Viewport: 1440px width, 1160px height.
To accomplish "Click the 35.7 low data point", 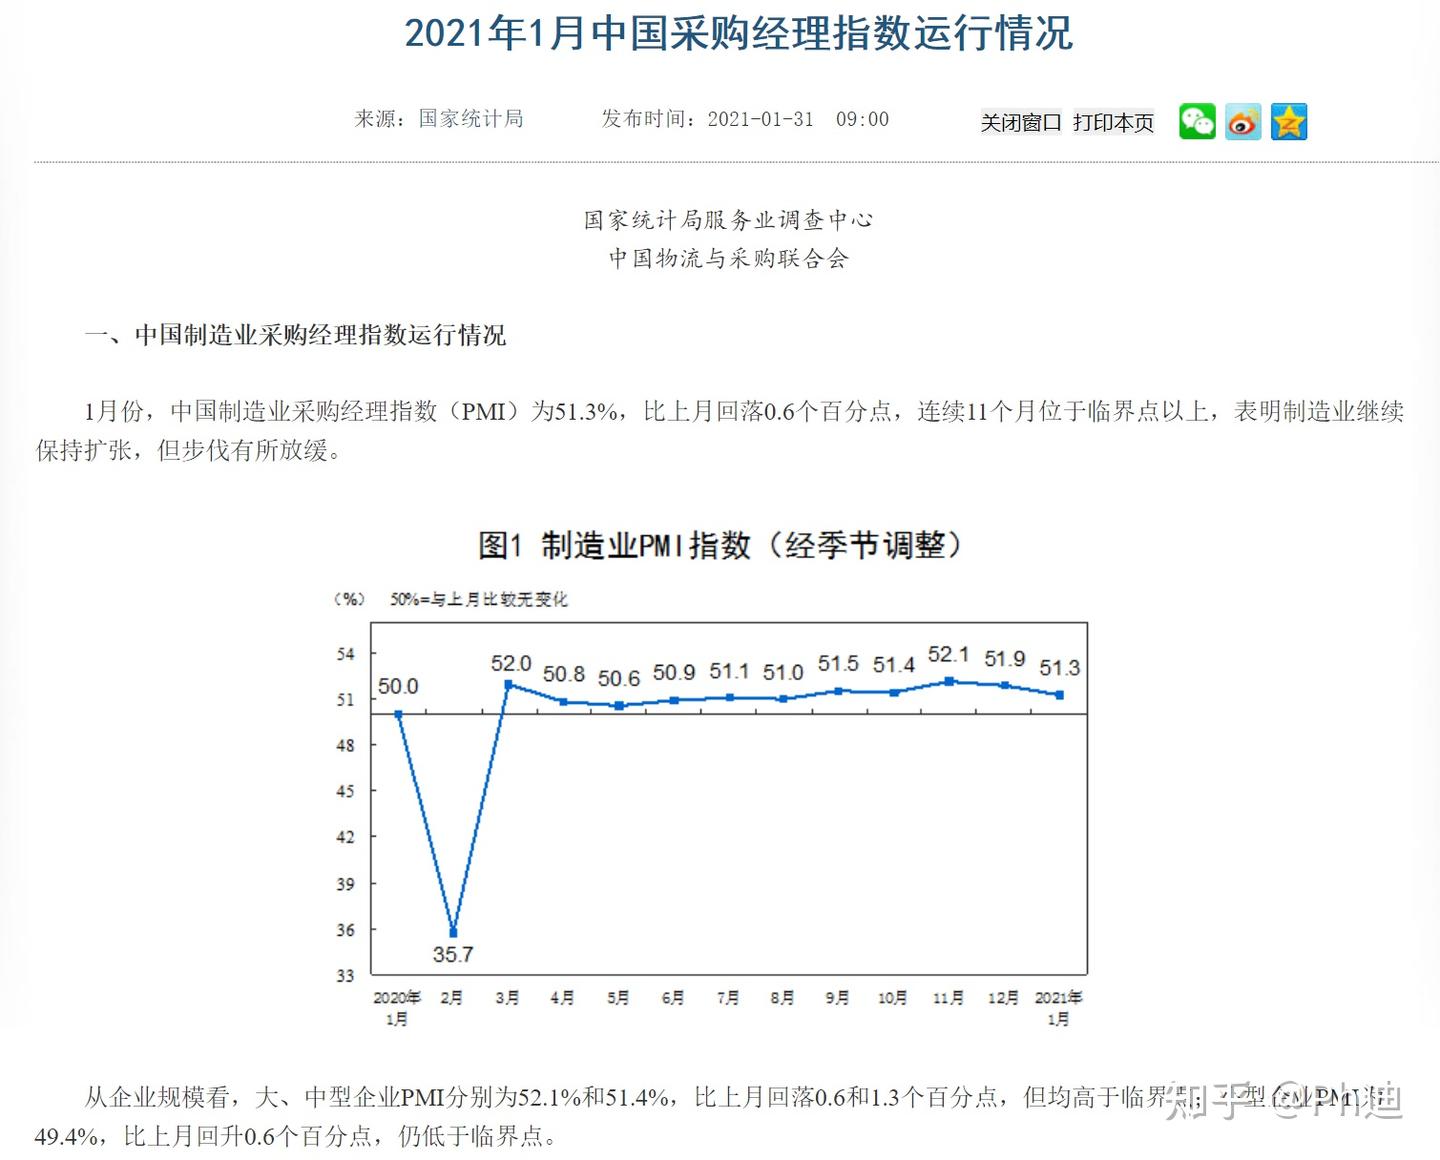I will pyautogui.click(x=453, y=930).
